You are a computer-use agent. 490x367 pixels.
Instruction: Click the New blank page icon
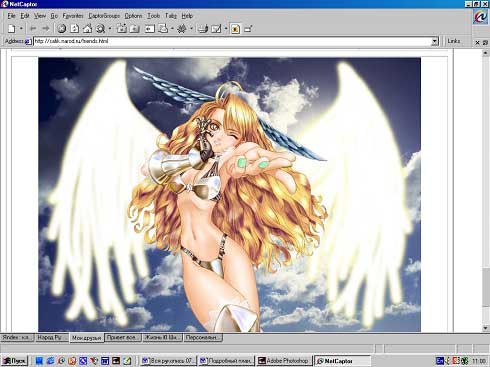(x=12, y=29)
